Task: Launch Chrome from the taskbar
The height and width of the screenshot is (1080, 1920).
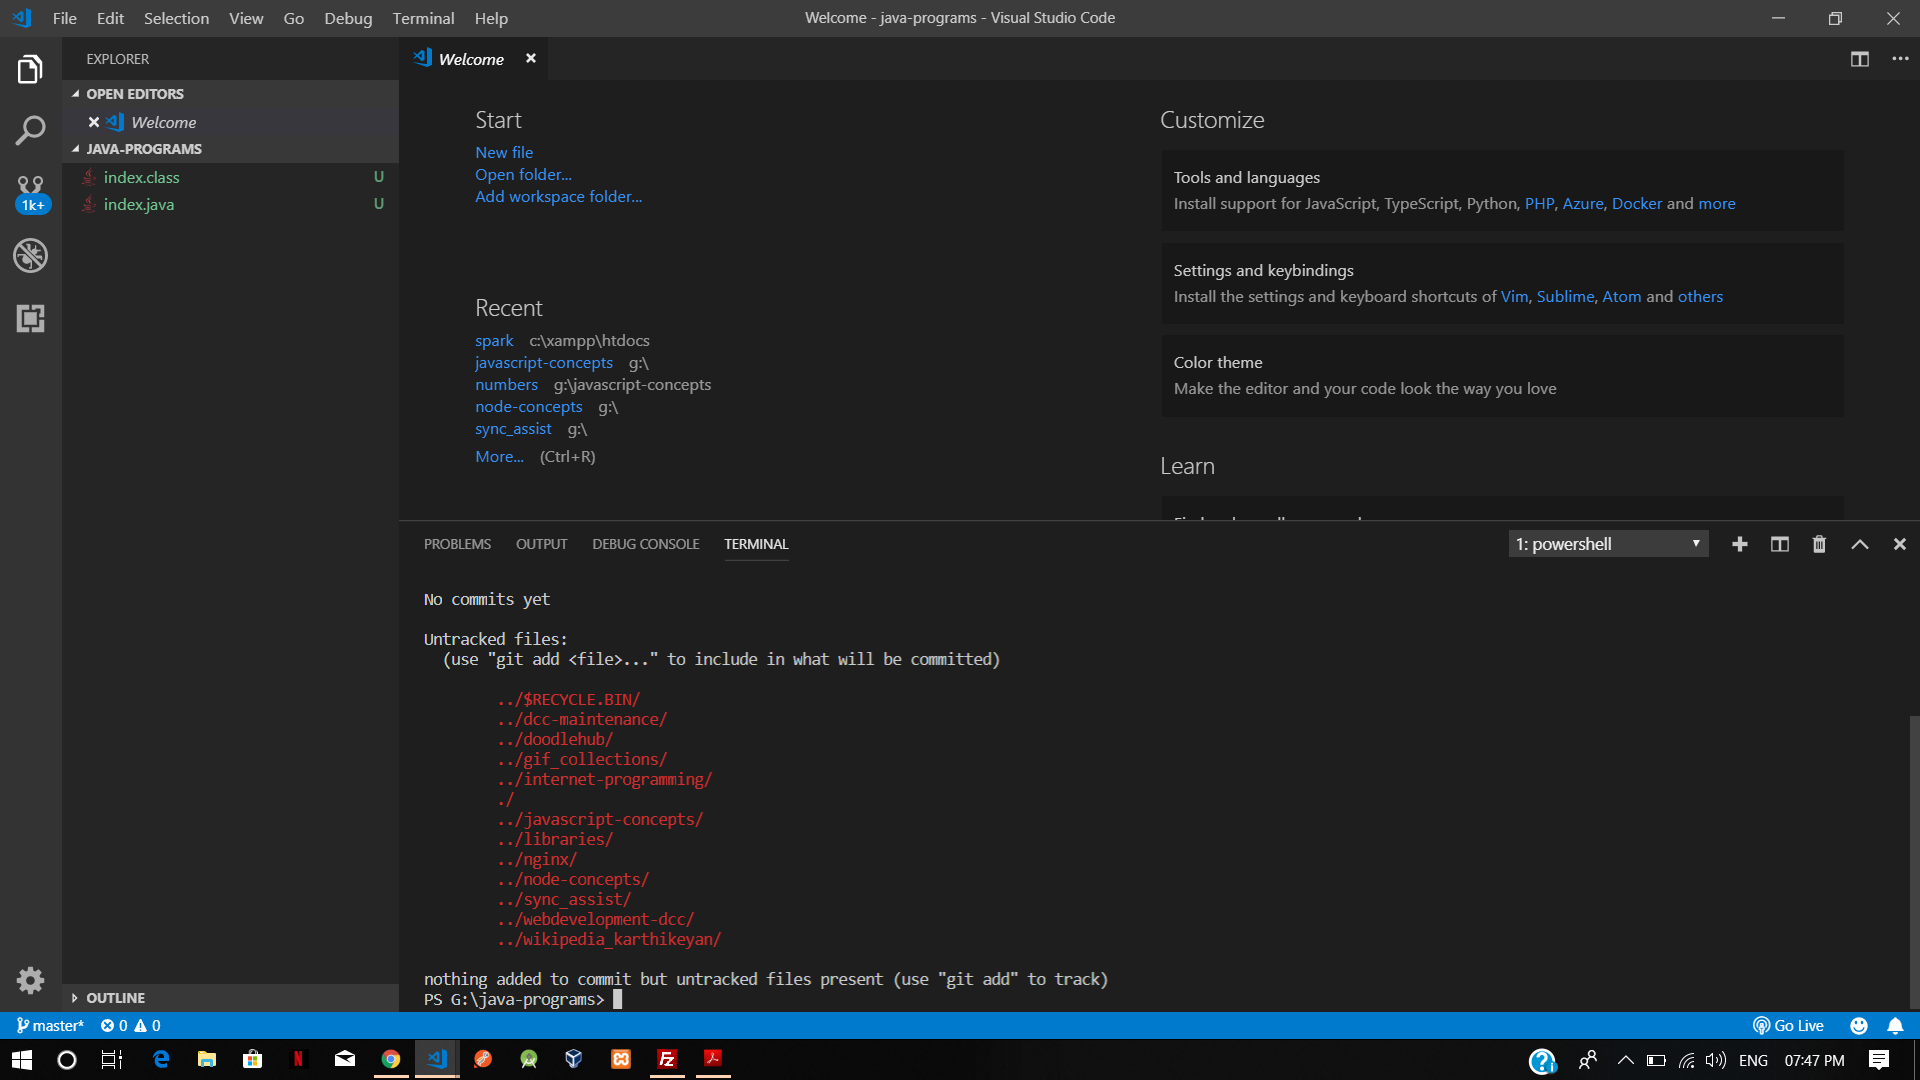Action: coord(390,1059)
